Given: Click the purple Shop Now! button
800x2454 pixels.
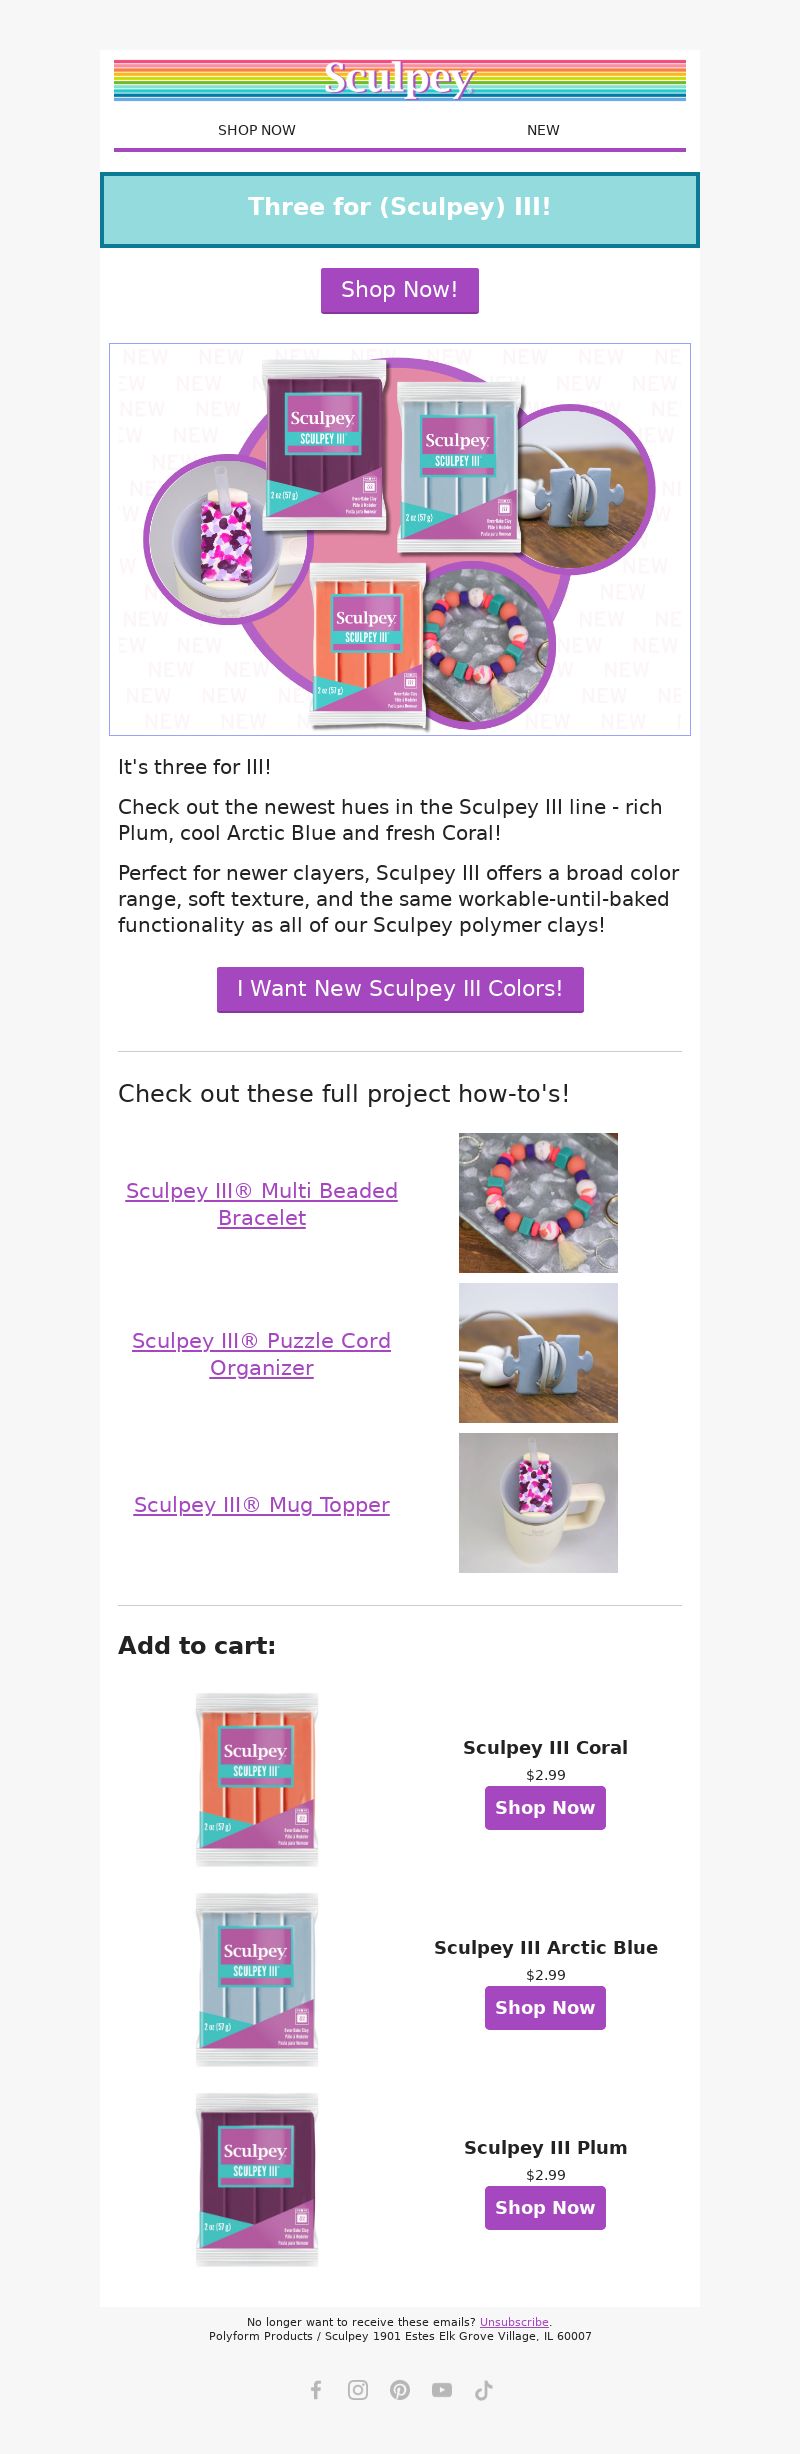Looking at the screenshot, I should pyautogui.click(x=400, y=290).
